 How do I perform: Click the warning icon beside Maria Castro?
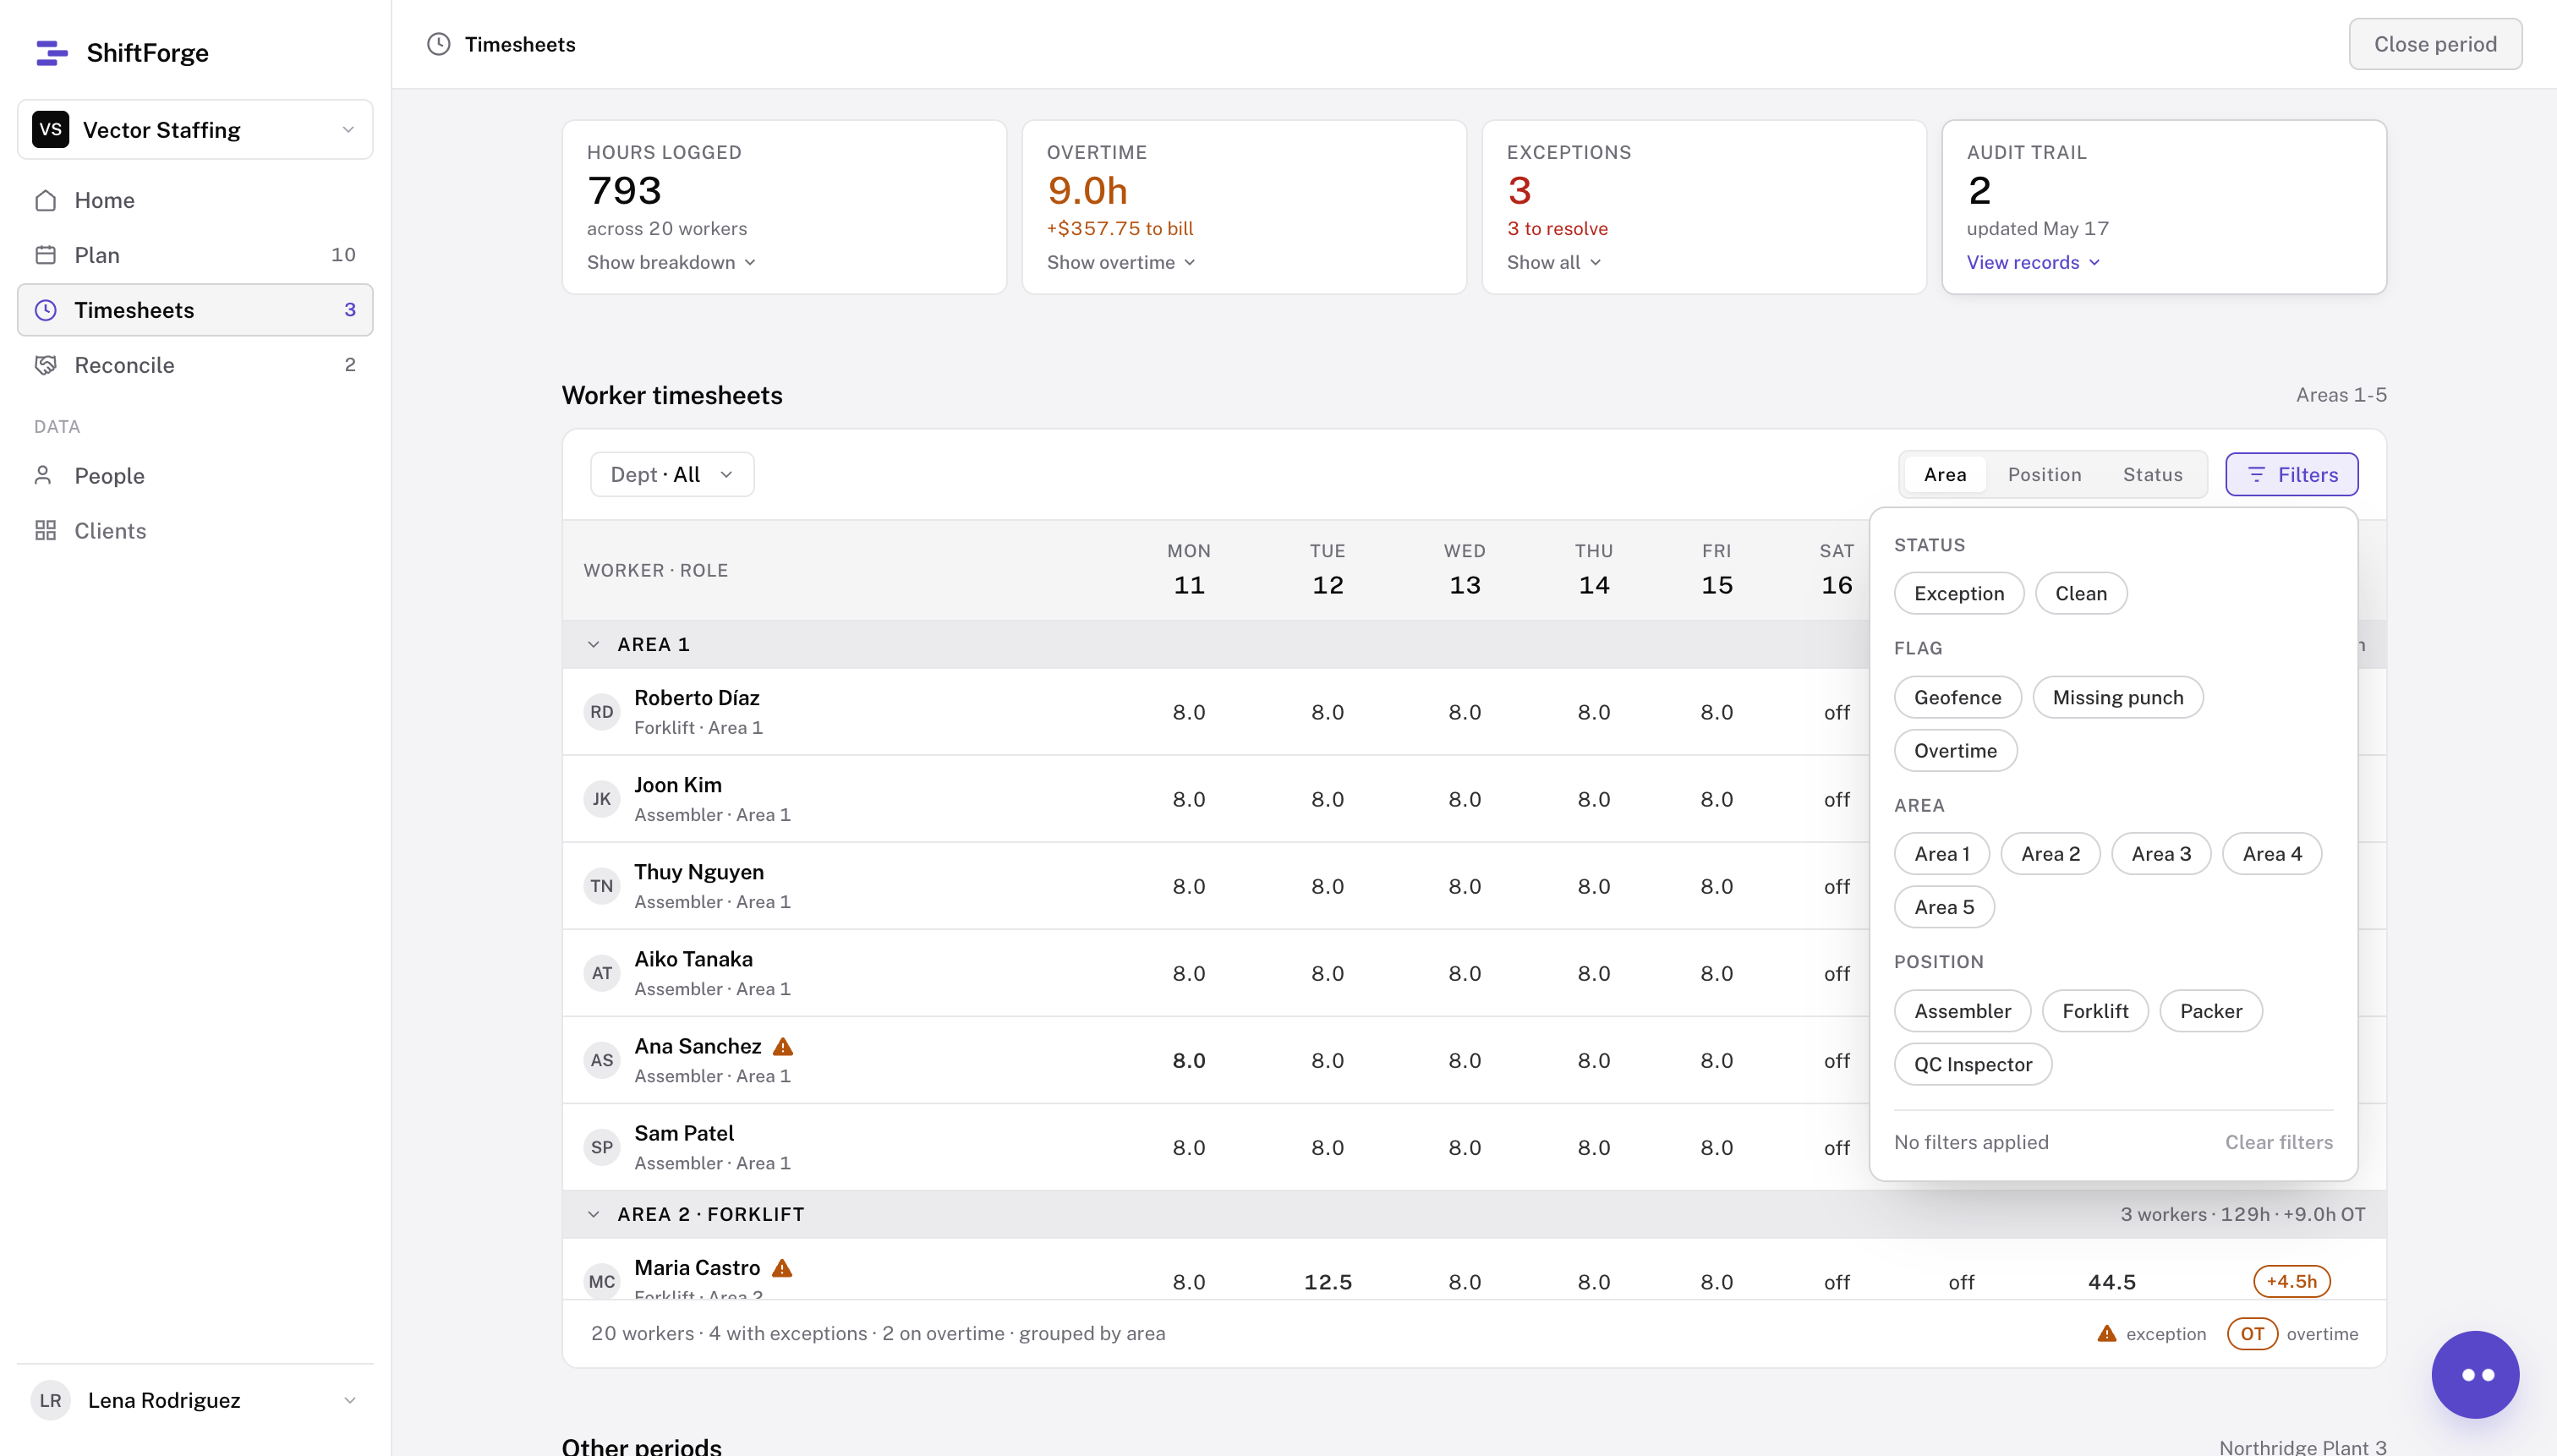[x=782, y=1268]
